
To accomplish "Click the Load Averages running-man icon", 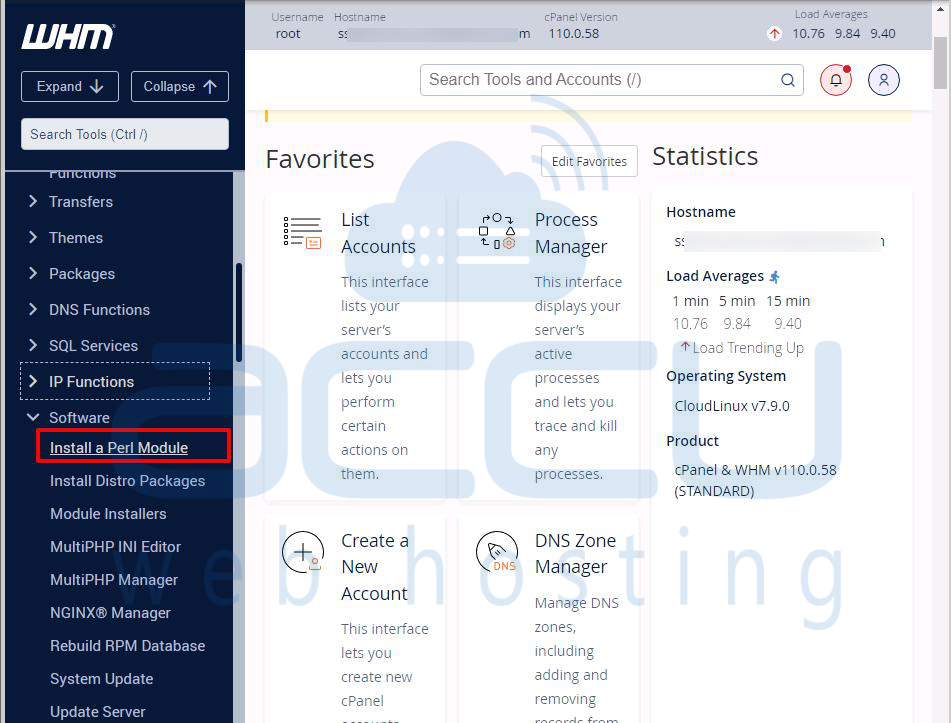I will [x=775, y=277].
